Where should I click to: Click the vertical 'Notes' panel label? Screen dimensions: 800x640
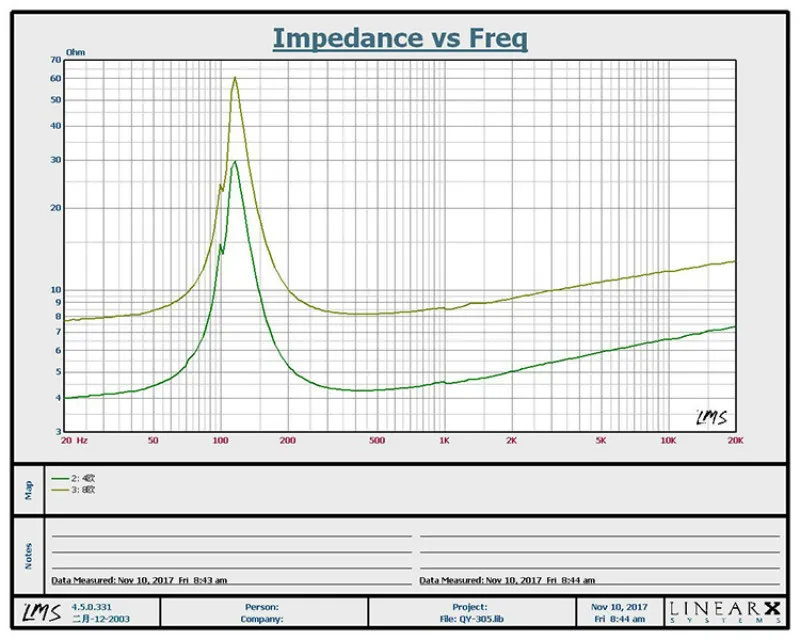click(x=29, y=556)
